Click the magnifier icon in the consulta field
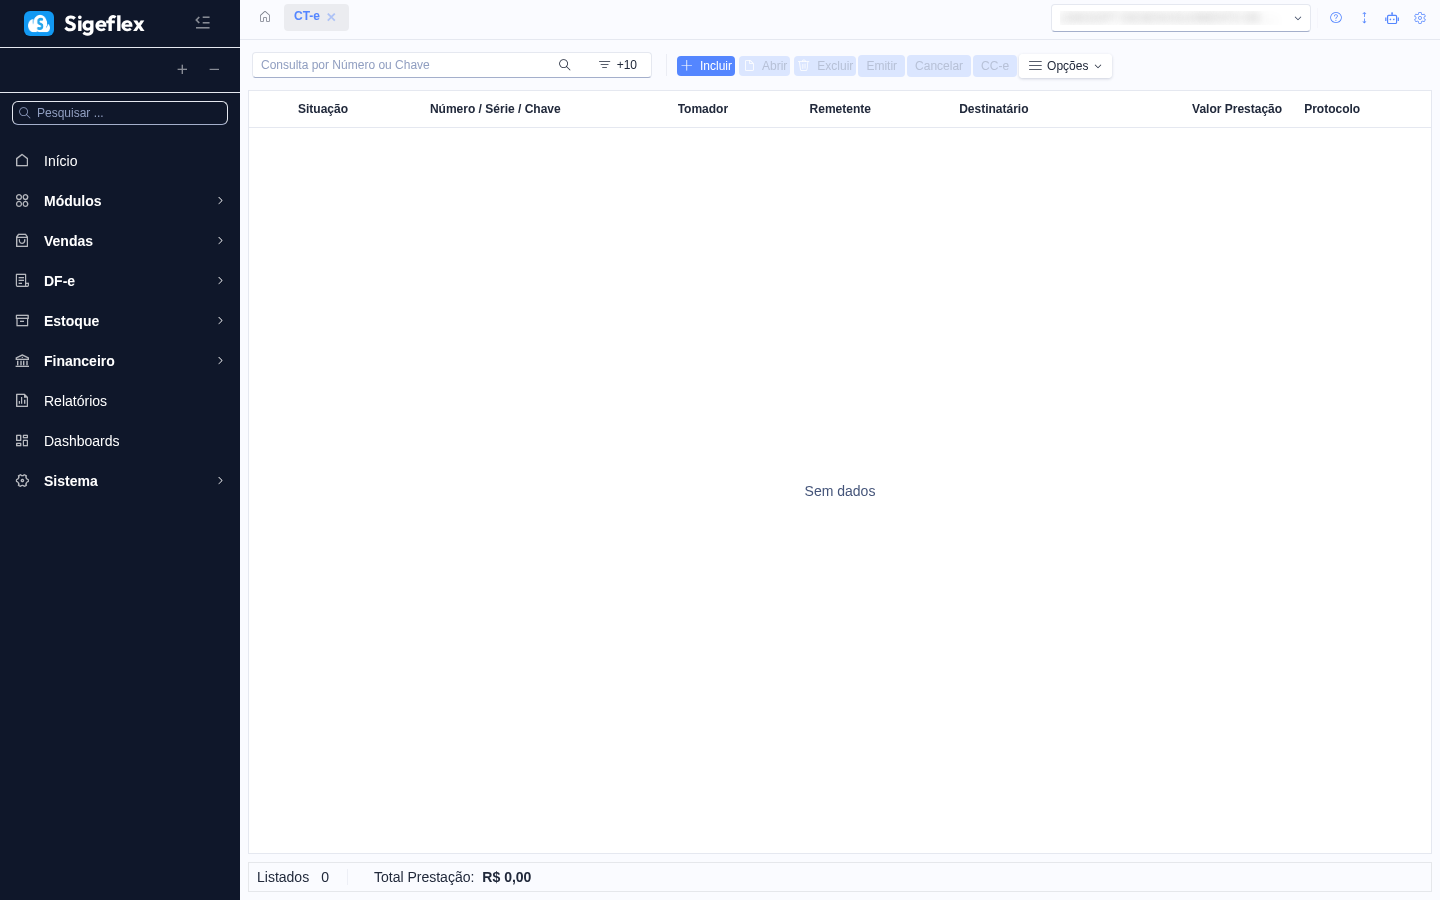 click(x=564, y=65)
